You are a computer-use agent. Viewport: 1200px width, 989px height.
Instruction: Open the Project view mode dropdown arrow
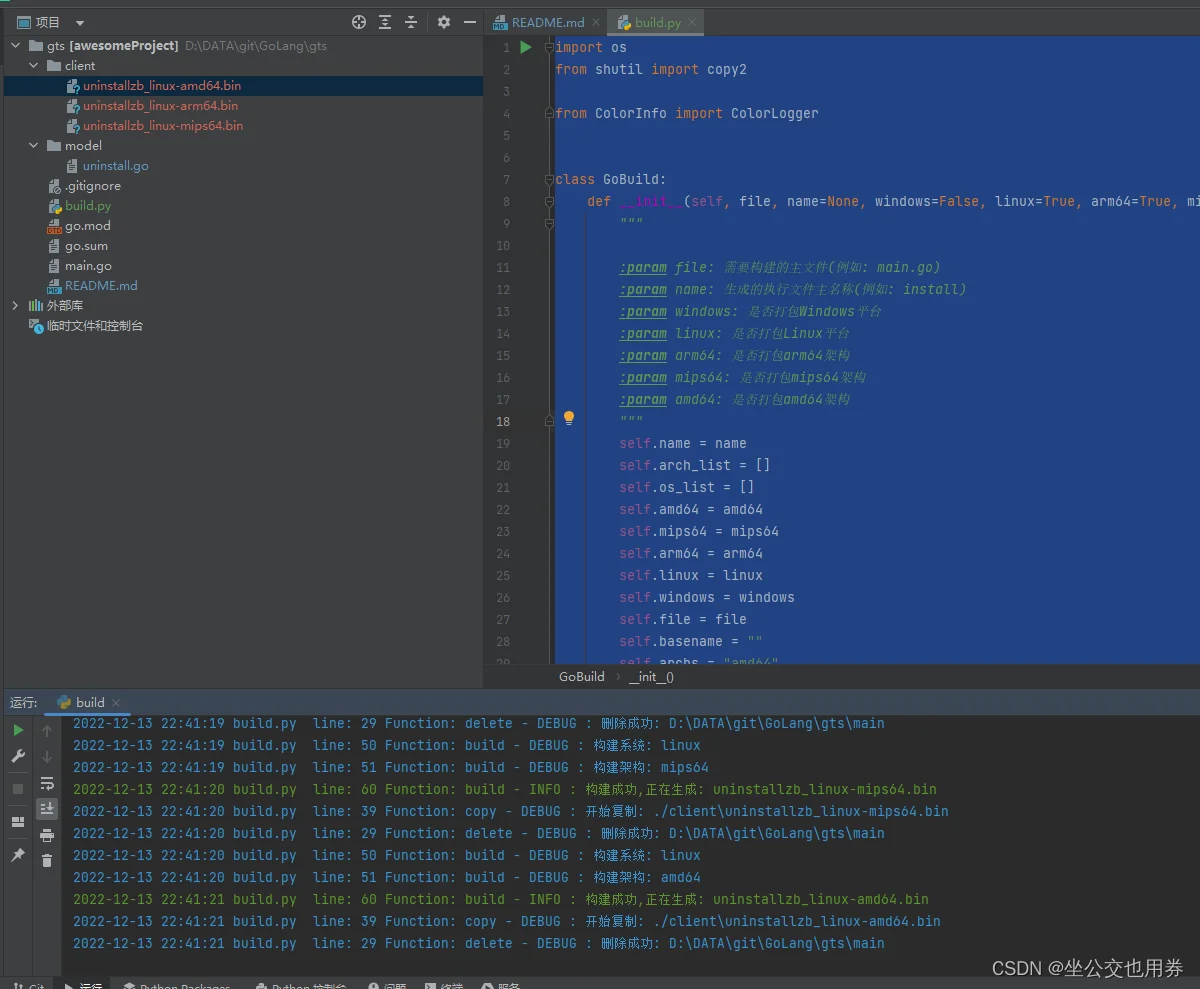80,23
